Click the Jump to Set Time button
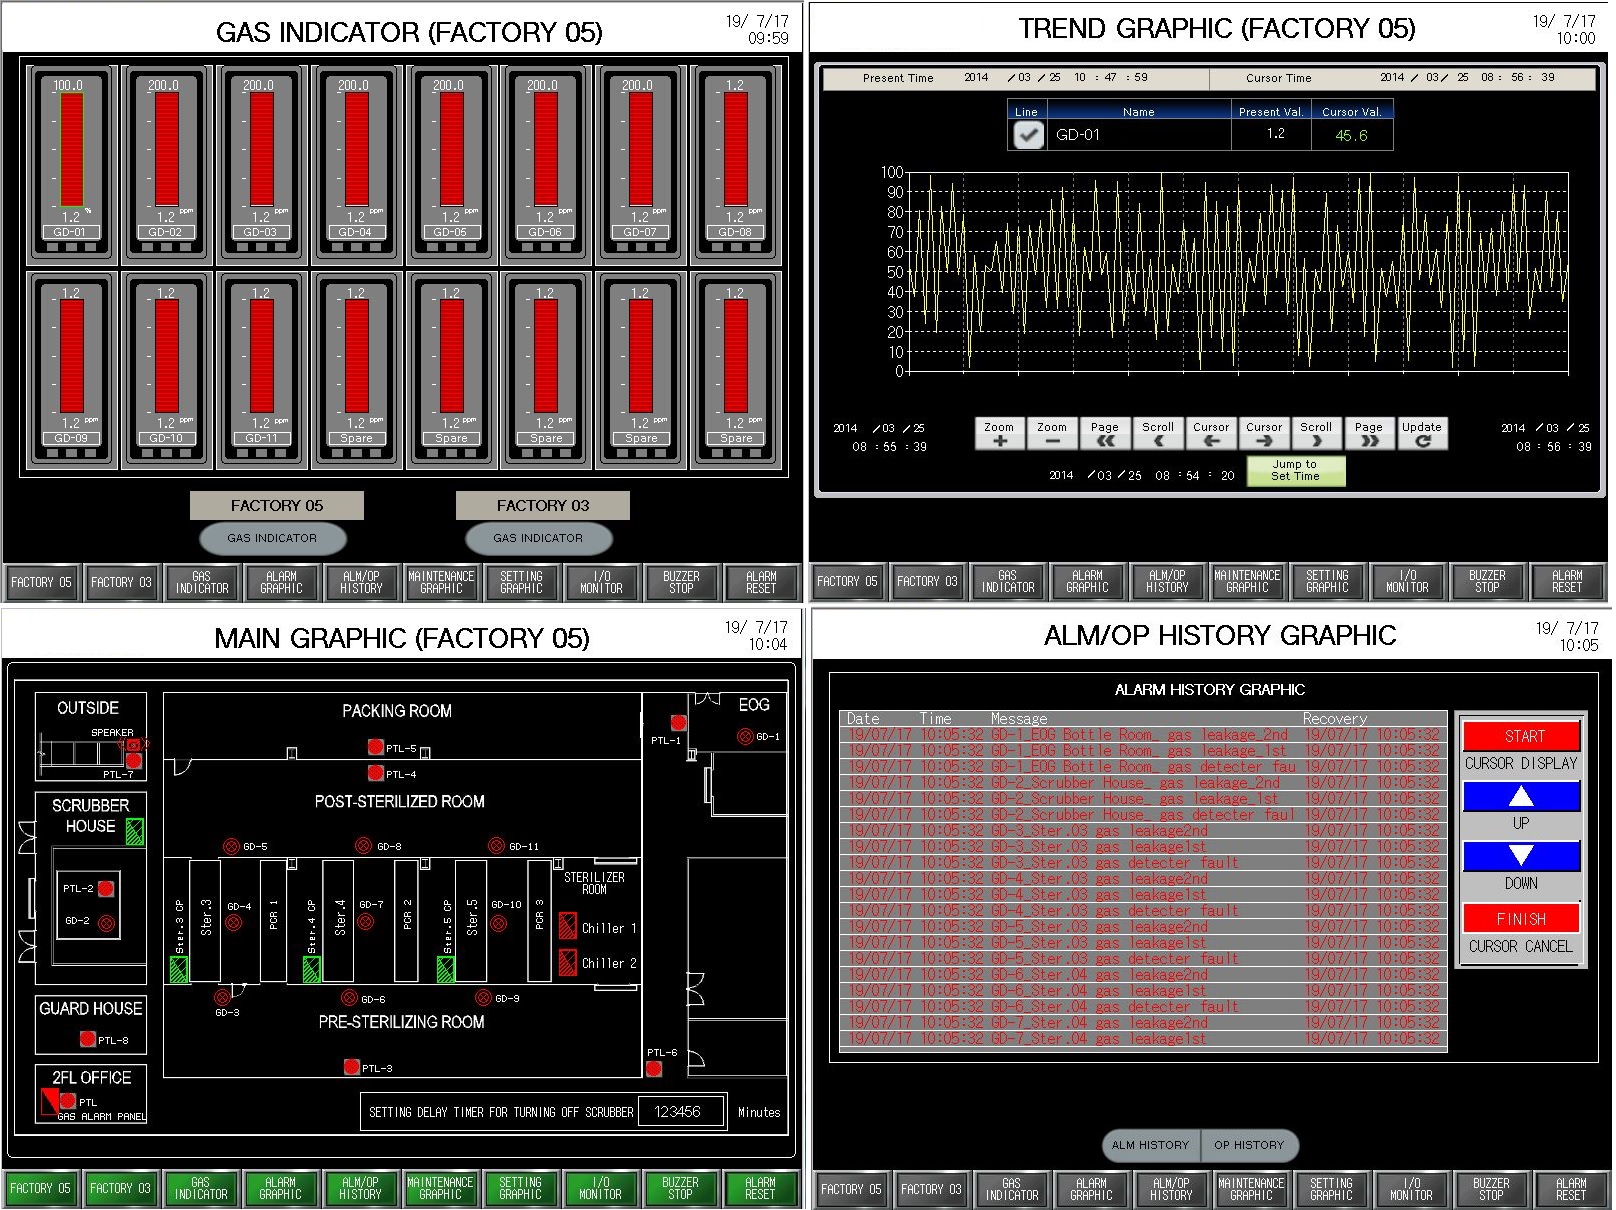 [x=1295, y=471]
